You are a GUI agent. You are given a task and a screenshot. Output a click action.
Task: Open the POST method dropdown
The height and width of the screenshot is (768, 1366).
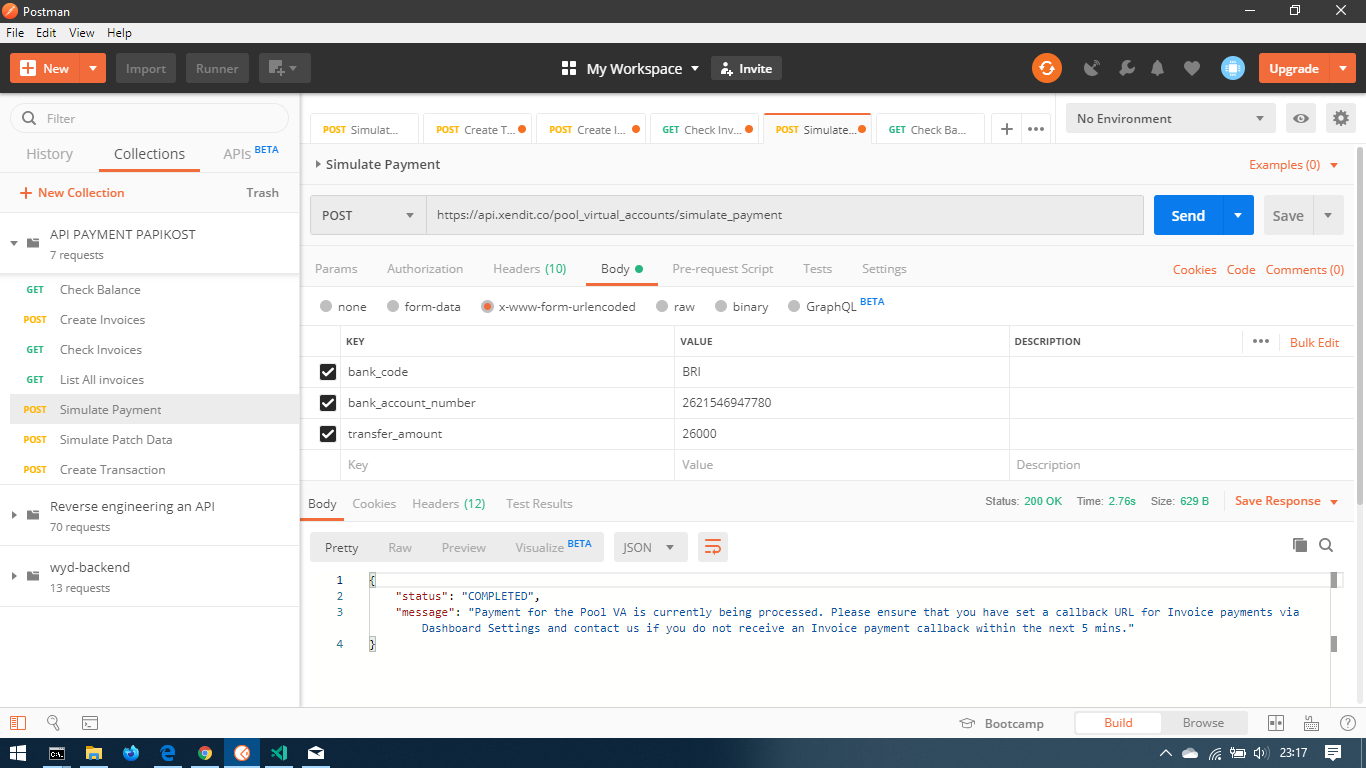click(x=368, y=215)
